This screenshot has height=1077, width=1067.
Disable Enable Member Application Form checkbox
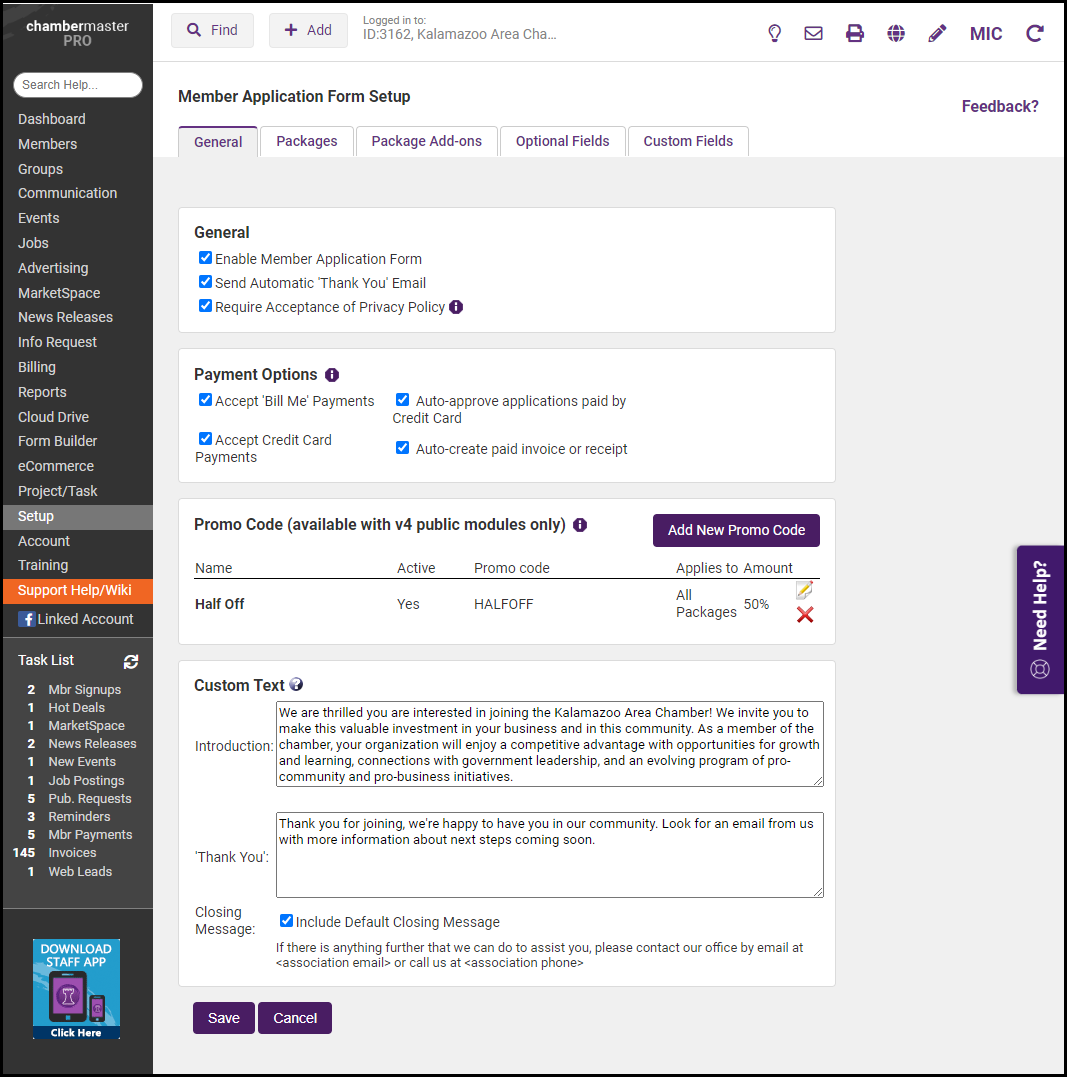[x=205, y=258]
